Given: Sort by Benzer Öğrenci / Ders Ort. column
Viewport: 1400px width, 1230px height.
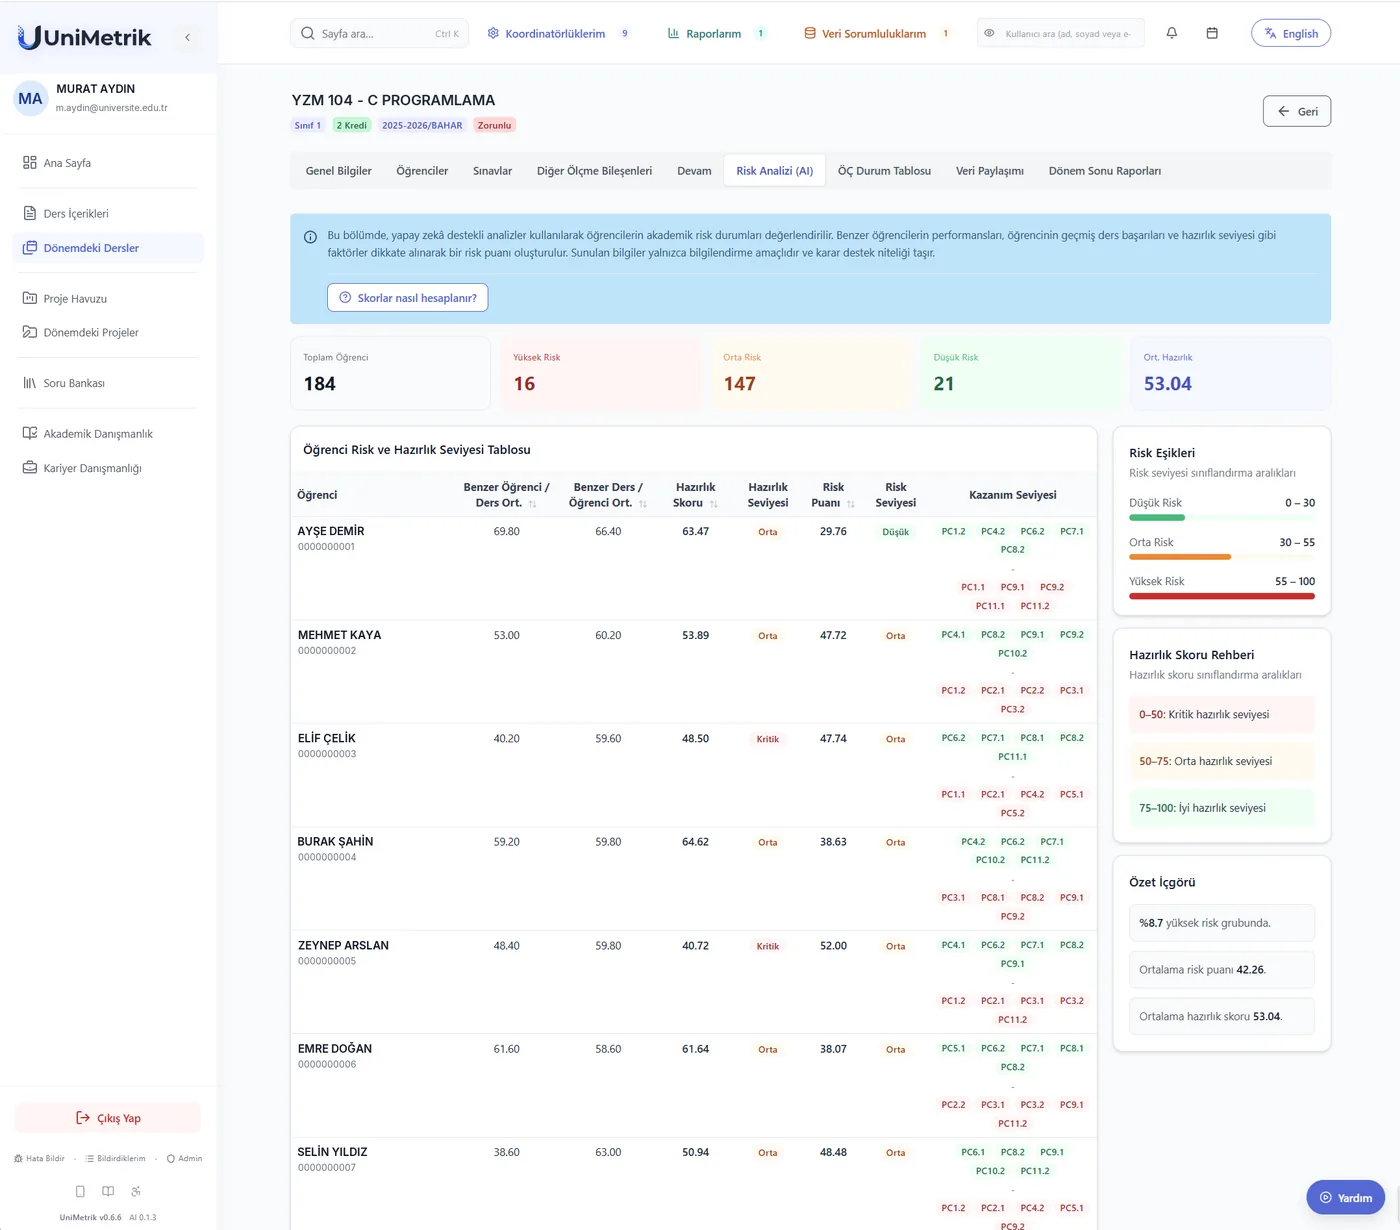Looking at the screenshot, I should 533,504.
